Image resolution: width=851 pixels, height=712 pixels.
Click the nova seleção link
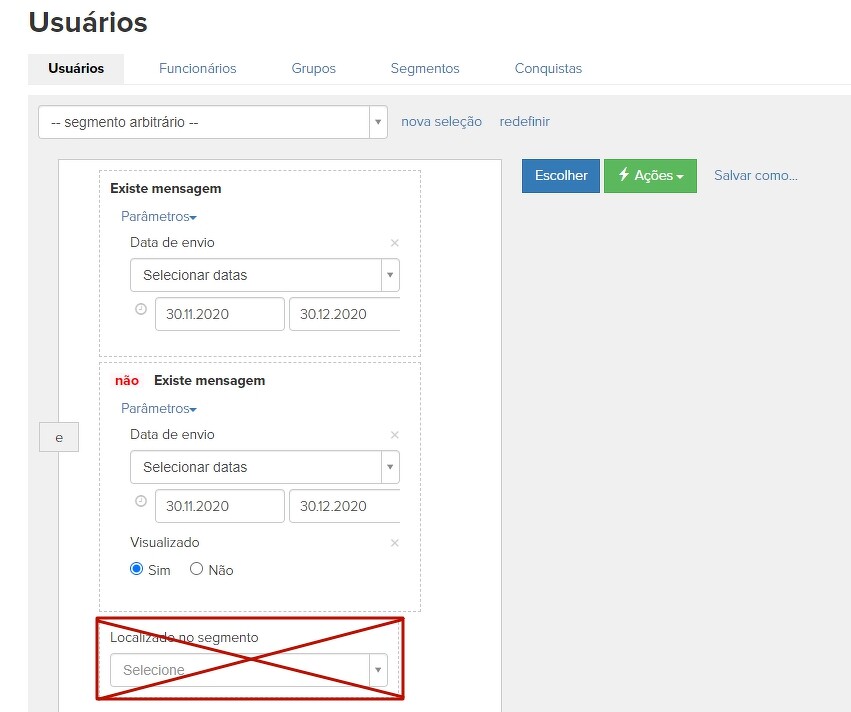tap(441, 122)
